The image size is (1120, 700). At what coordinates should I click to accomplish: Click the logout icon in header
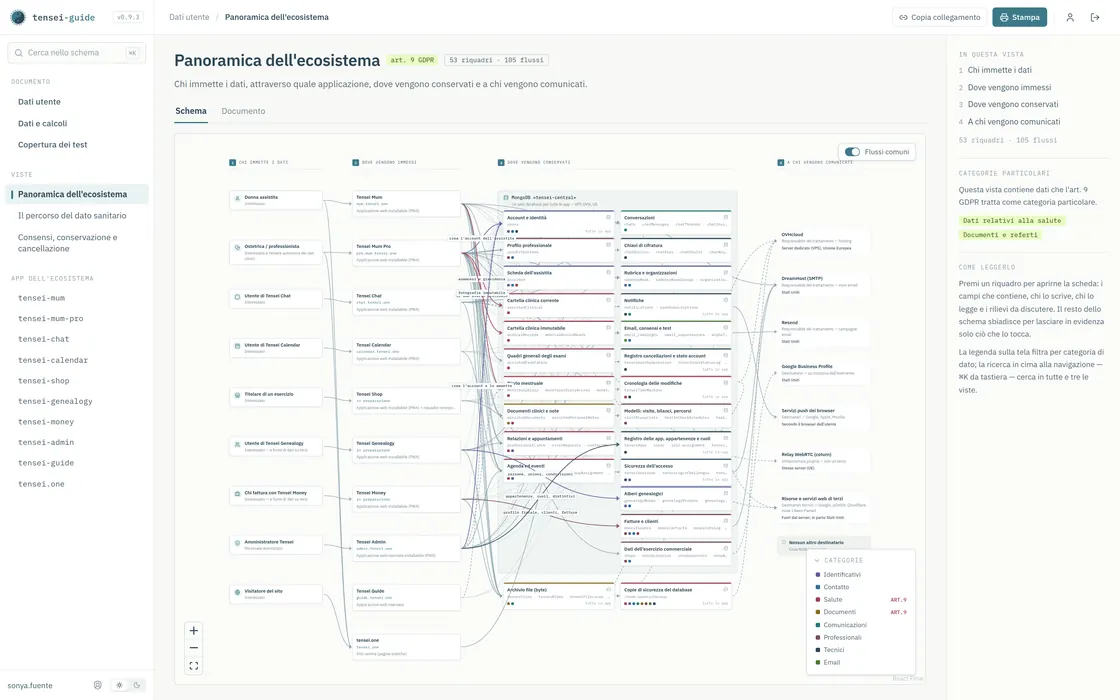pos(1095,17)
